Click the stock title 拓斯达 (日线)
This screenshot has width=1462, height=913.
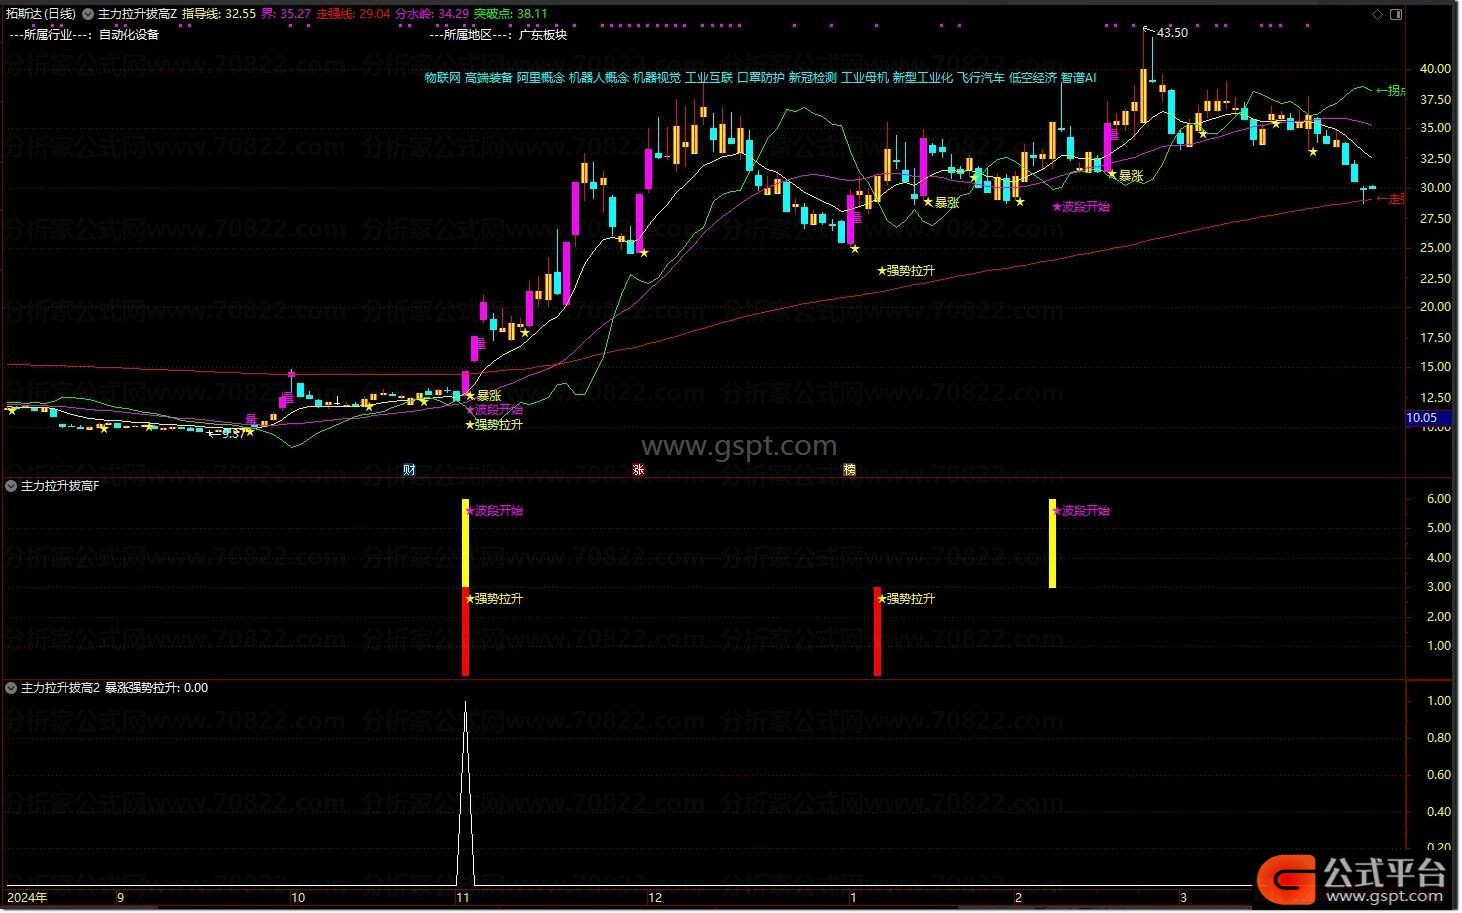[40, 15]
